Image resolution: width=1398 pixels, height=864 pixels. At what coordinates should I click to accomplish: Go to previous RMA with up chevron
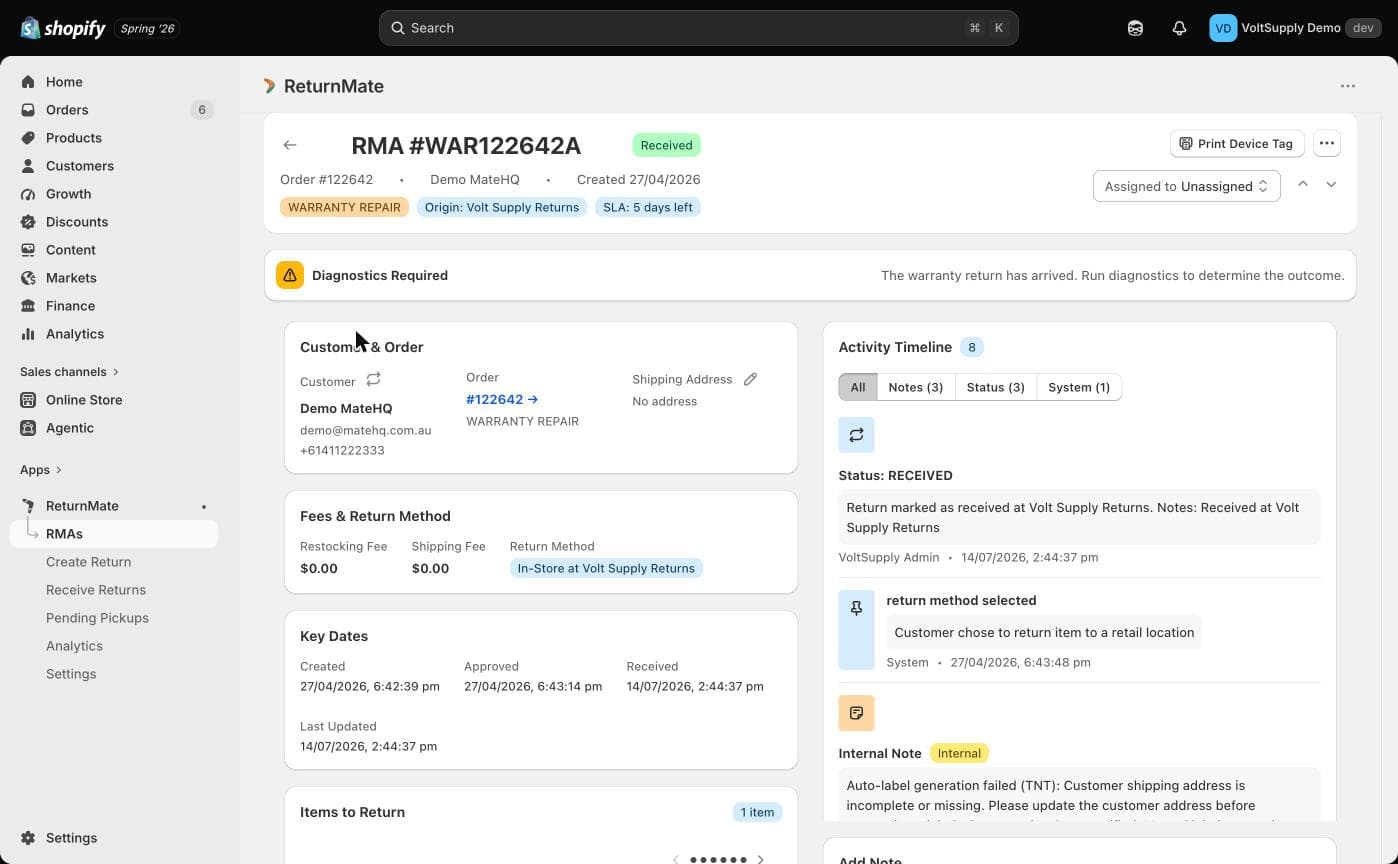pyautogui.click(x=1303, y=184)
